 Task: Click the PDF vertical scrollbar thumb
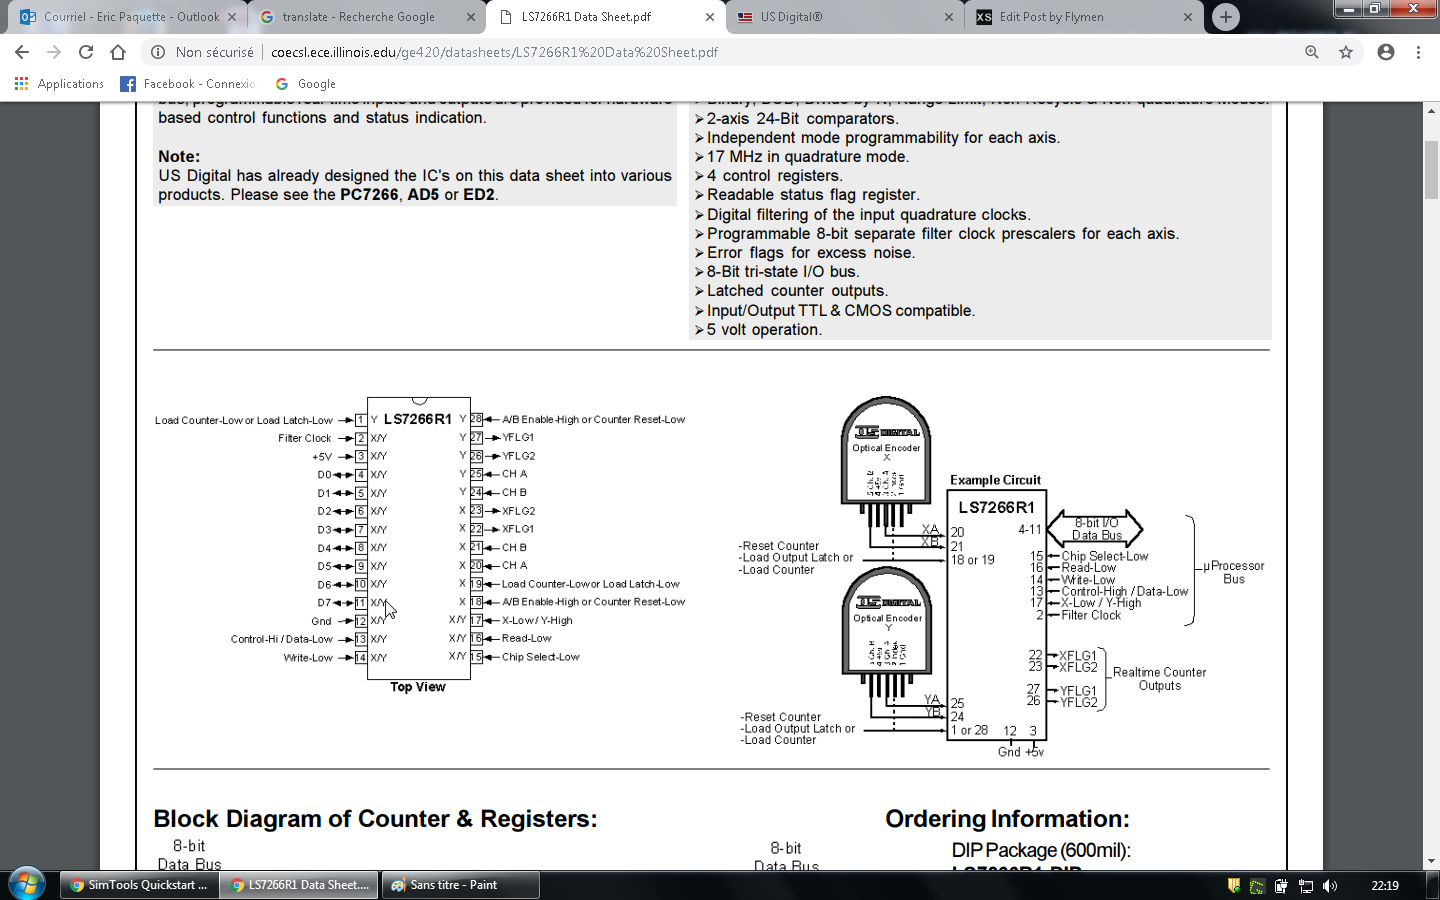[x=1432, y=170]
